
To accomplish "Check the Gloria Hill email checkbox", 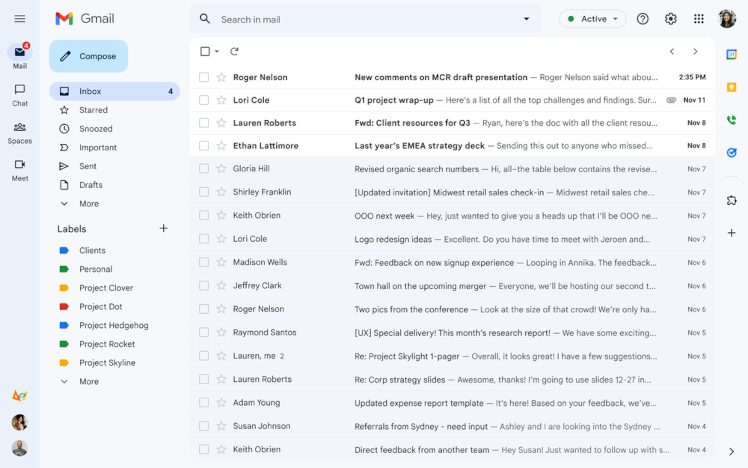I will click(x=204, y=169).
